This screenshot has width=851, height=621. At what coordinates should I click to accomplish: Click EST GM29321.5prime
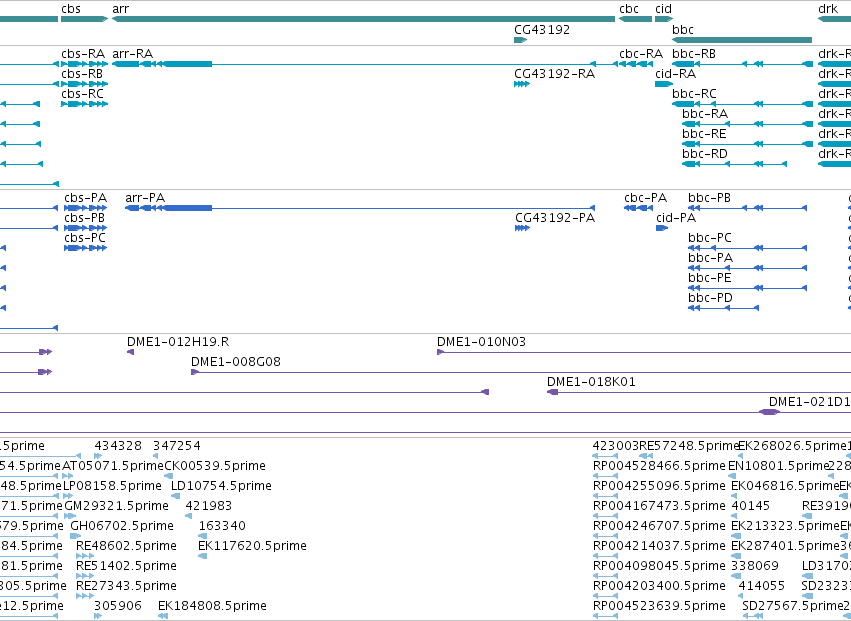pyautogui.click(x=117, y=506)
